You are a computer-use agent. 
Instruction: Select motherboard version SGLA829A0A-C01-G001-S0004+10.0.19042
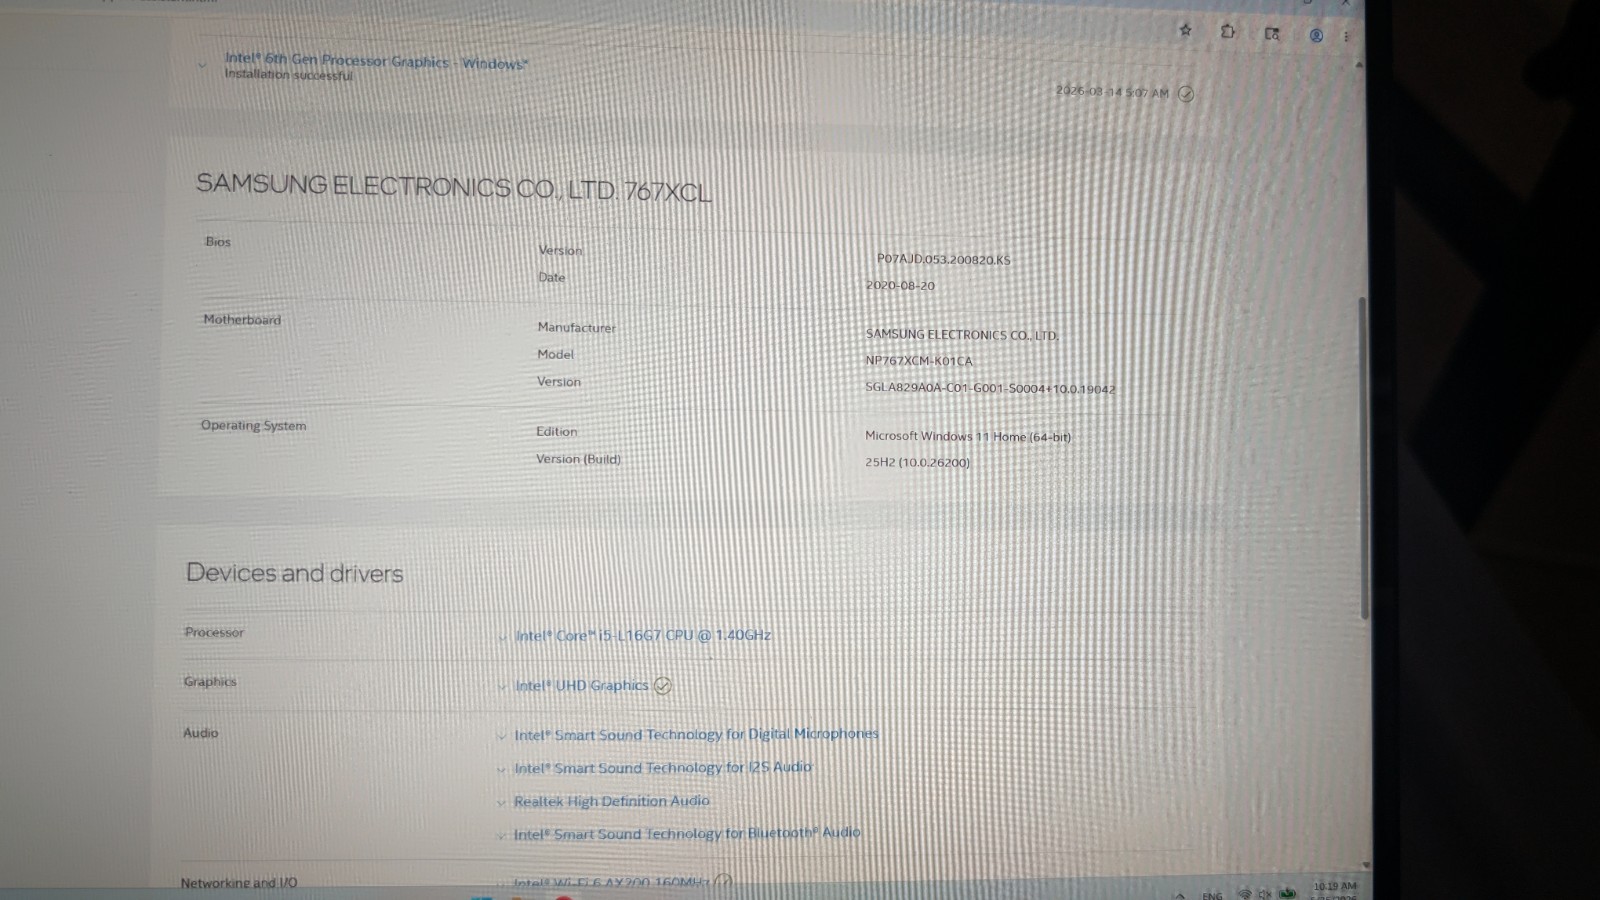coord(990,388)
